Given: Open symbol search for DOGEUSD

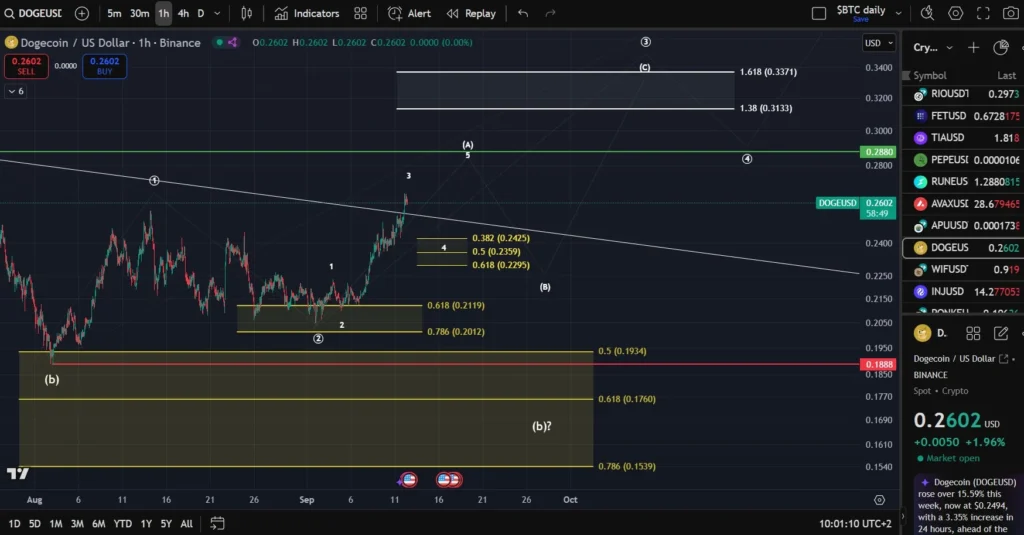Looking at the screenshot, I should (33, 13).
